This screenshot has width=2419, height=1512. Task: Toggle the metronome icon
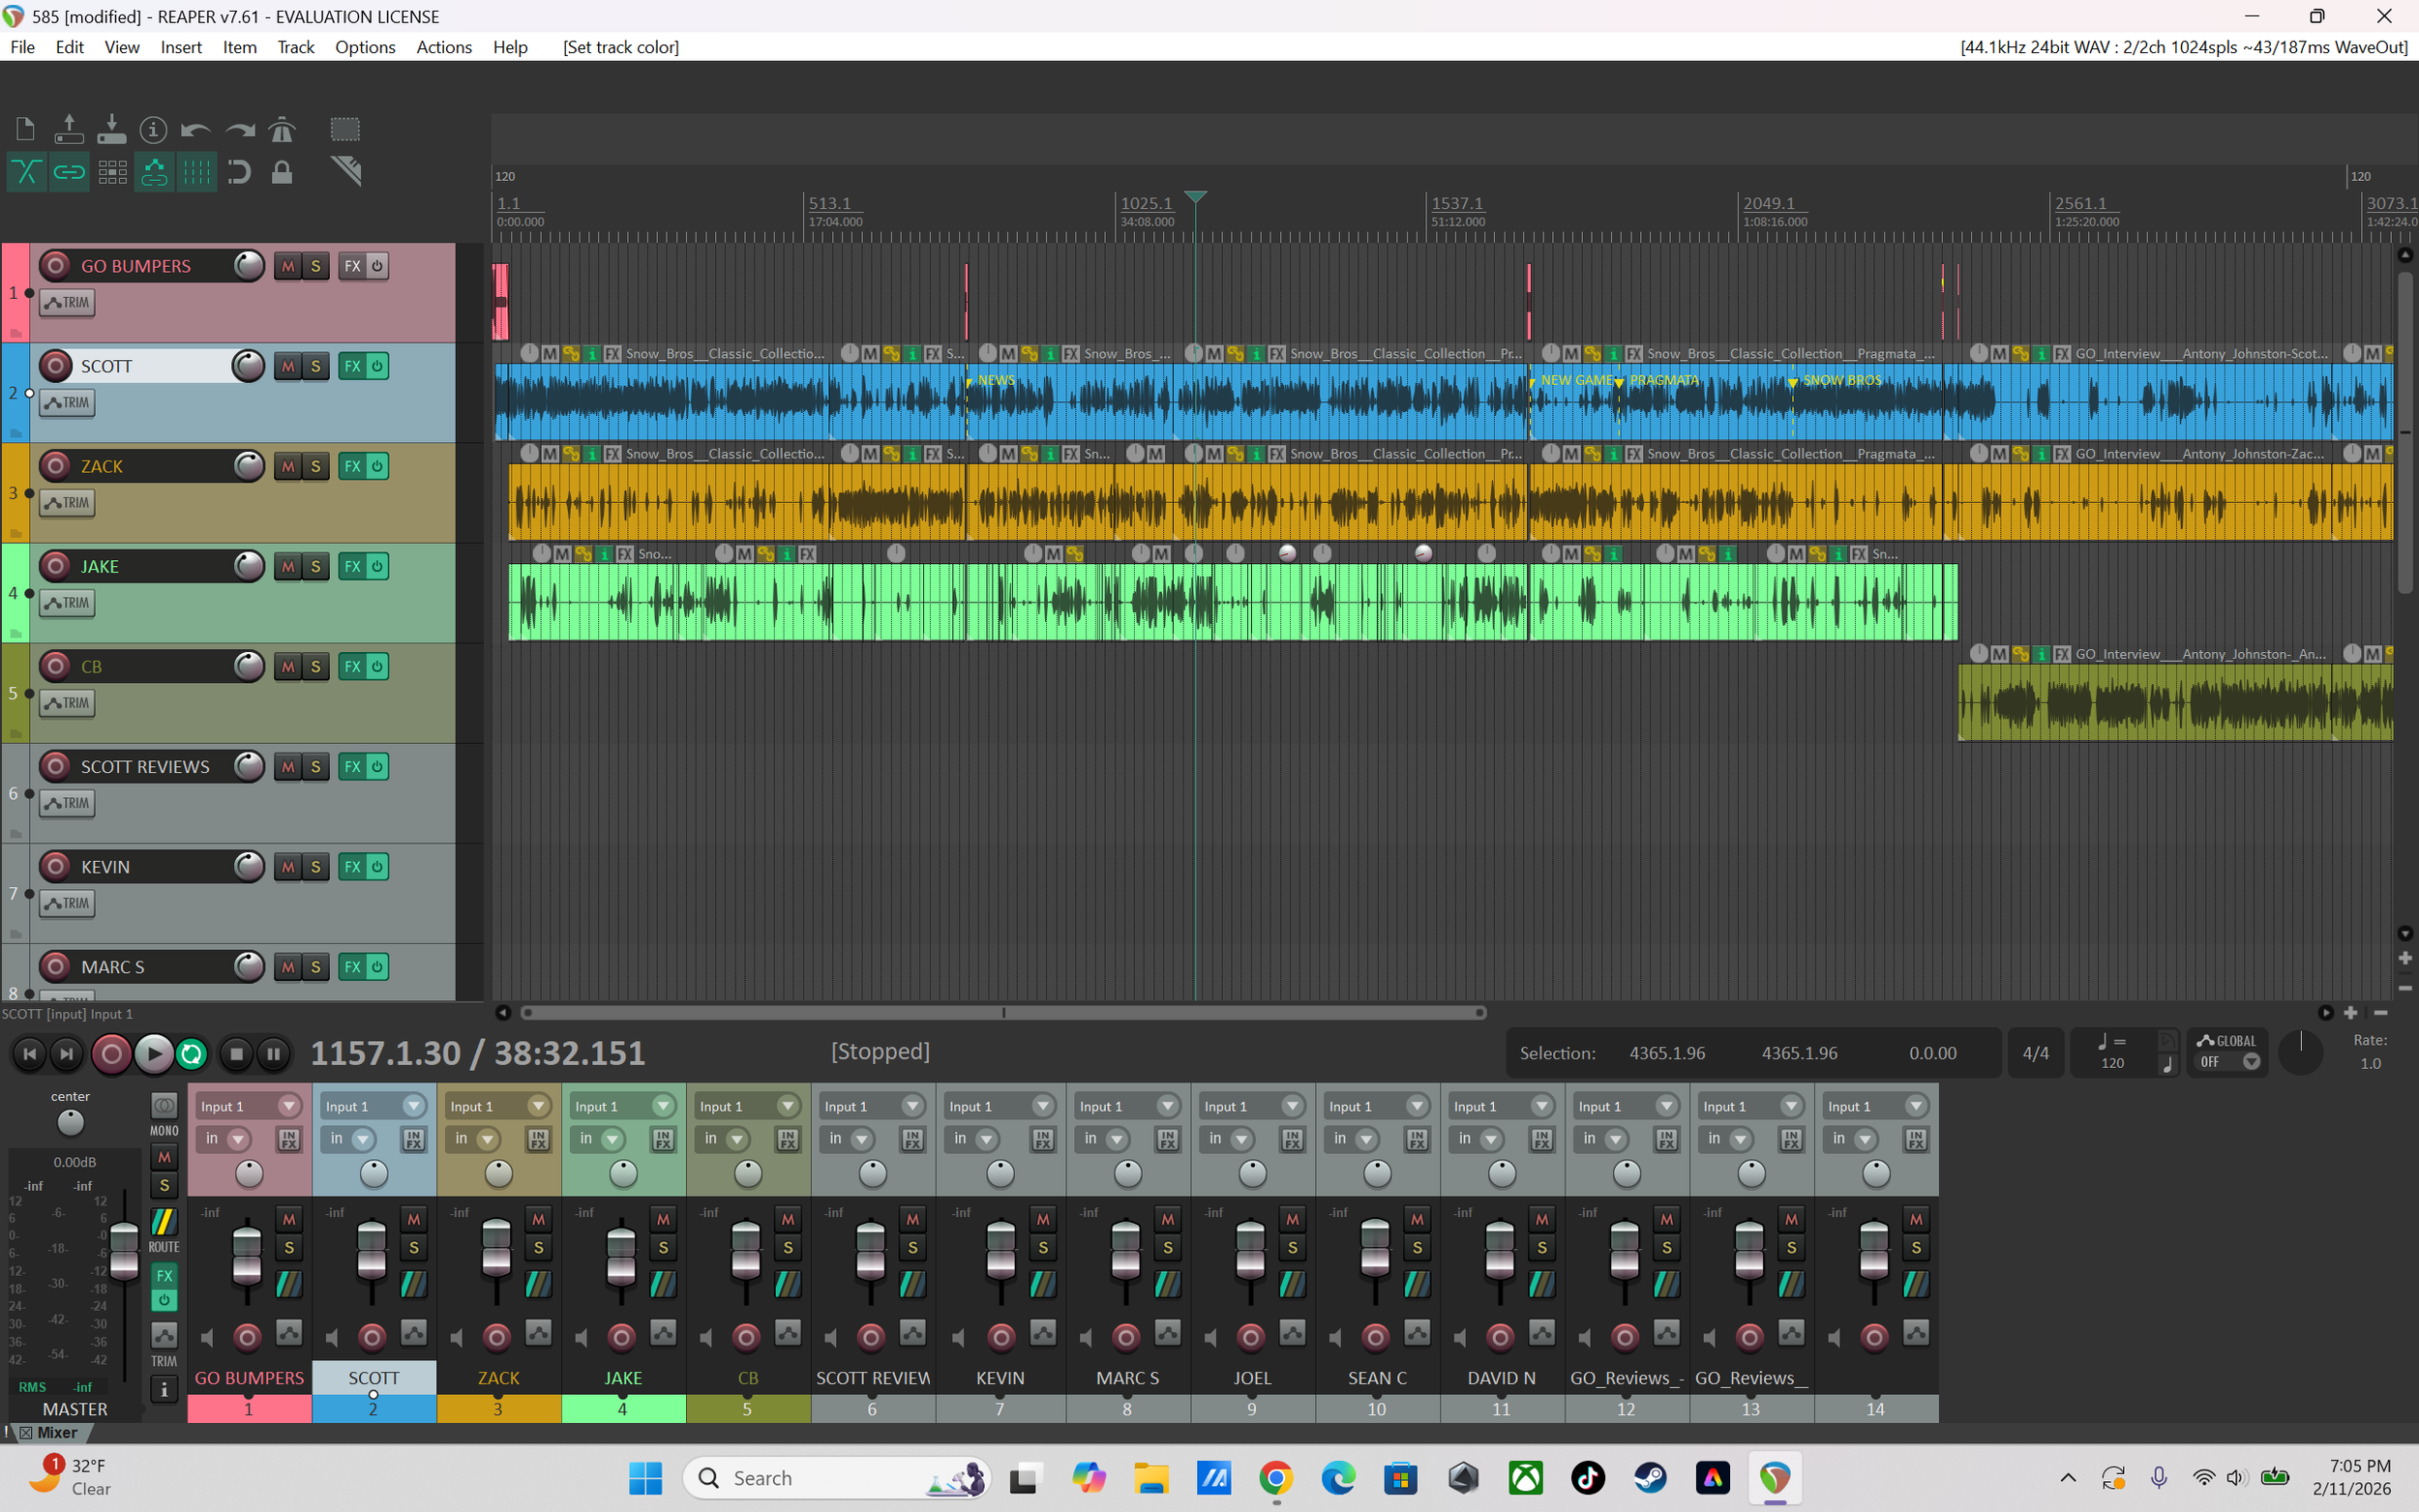(283, 129)
